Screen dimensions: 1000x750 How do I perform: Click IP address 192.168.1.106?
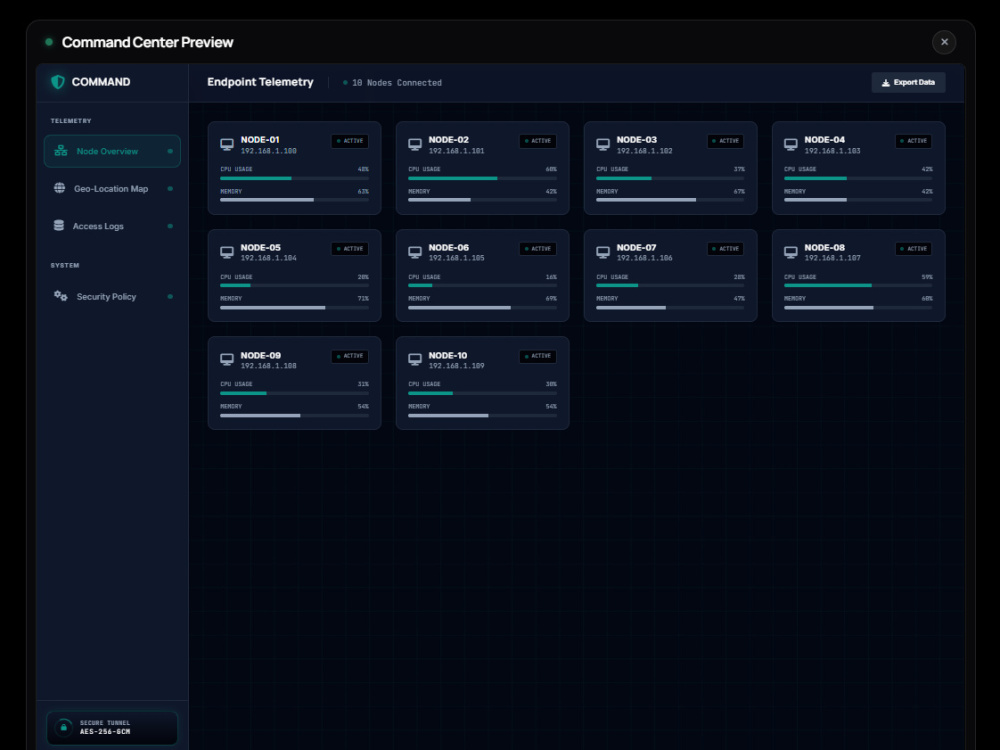644,258
